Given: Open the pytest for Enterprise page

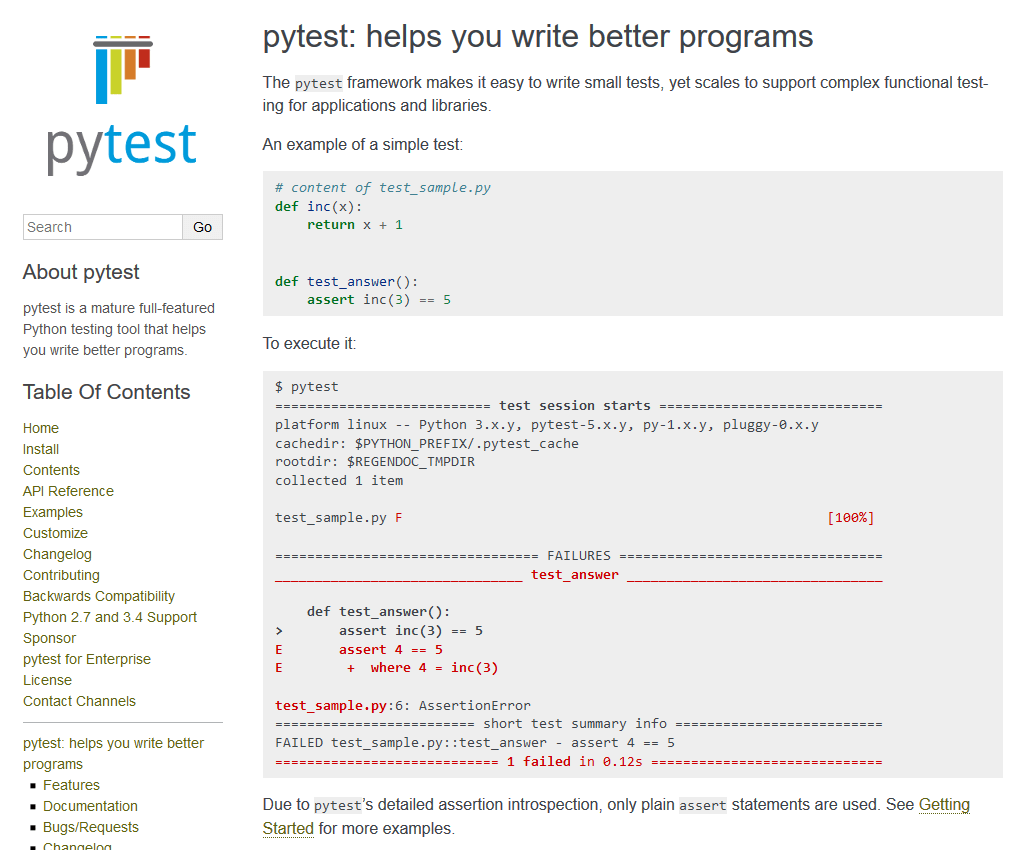Looking at the screenshot, I should point(87,659).
